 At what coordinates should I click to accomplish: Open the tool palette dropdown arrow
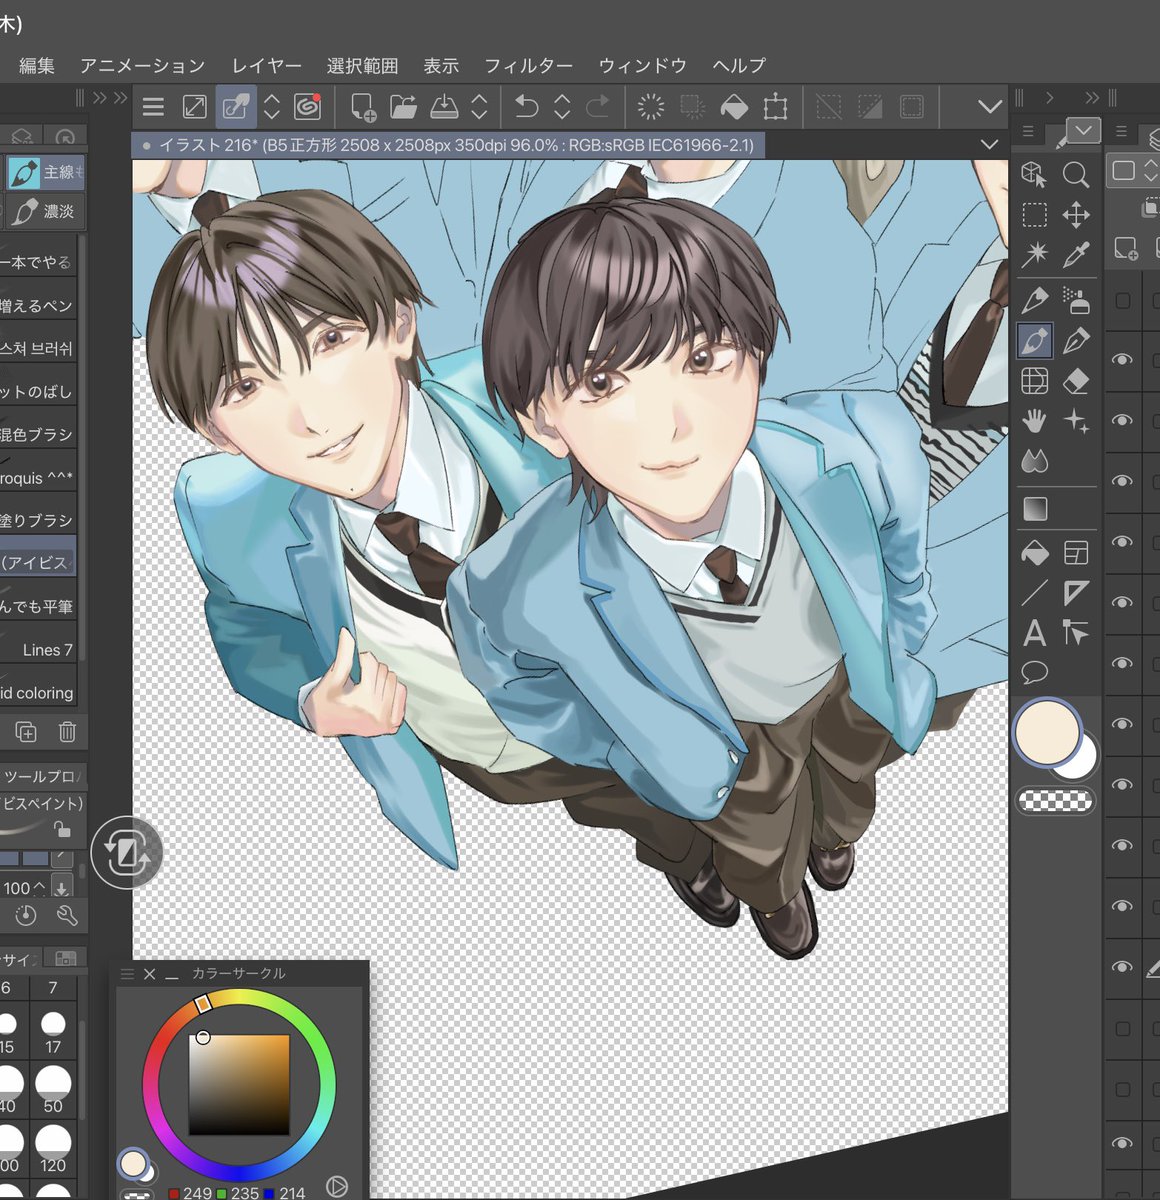(x=1083, y=130)
